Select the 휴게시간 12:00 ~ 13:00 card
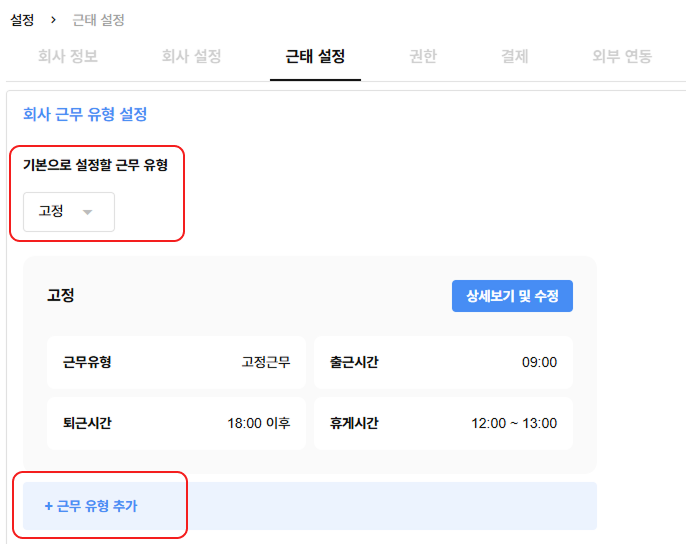 coord(443,423)
